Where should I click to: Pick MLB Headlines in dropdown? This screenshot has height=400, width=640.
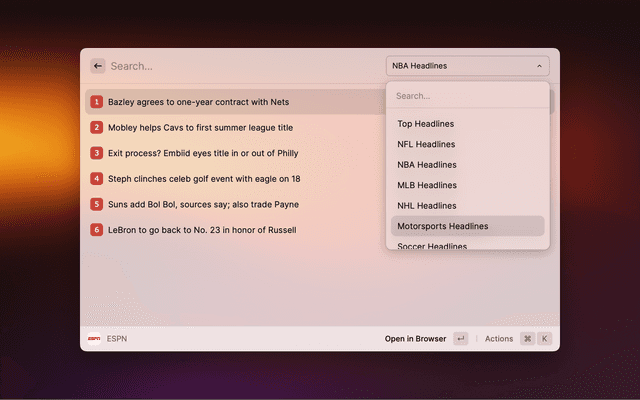point(426,185)
